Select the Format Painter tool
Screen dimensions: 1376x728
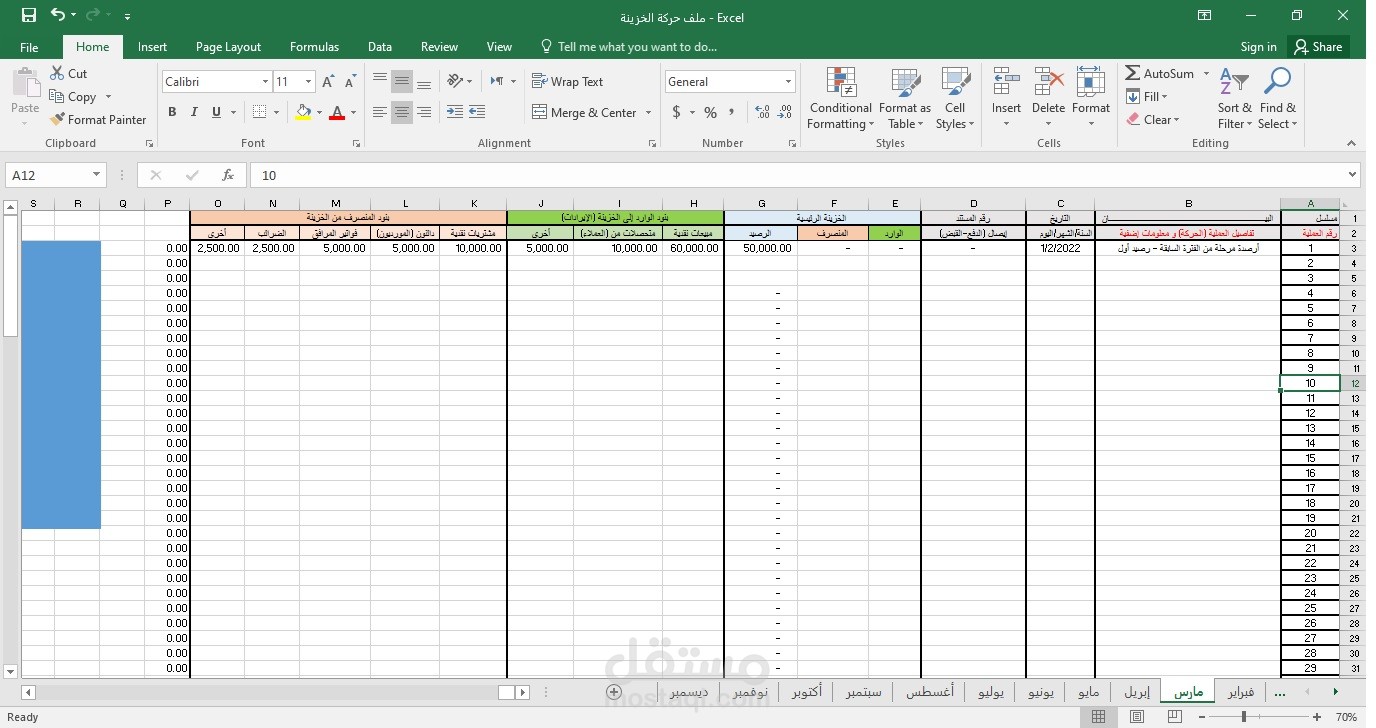click(x=98, y=119)
